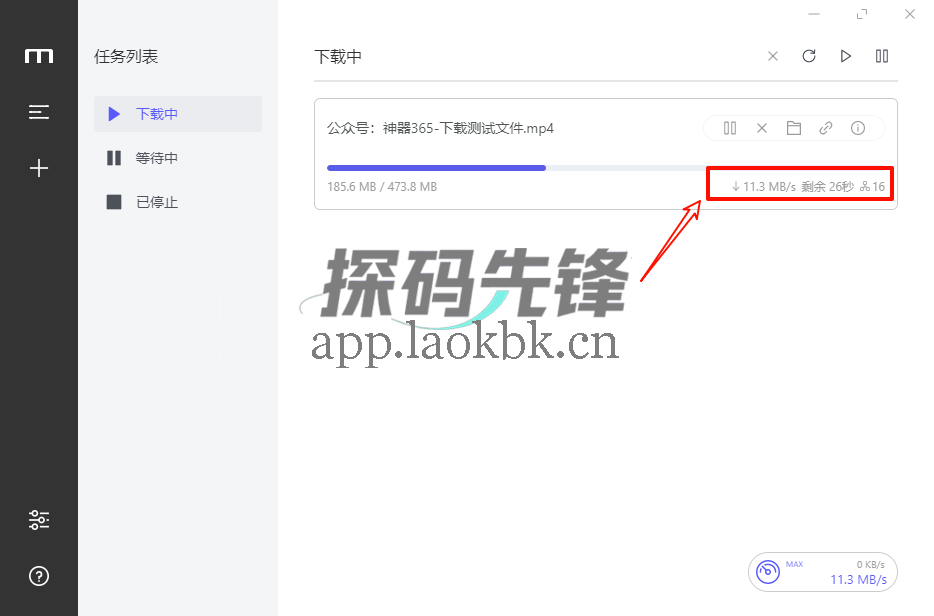Select the 下载中 tab in the task list

pos(178,114)
